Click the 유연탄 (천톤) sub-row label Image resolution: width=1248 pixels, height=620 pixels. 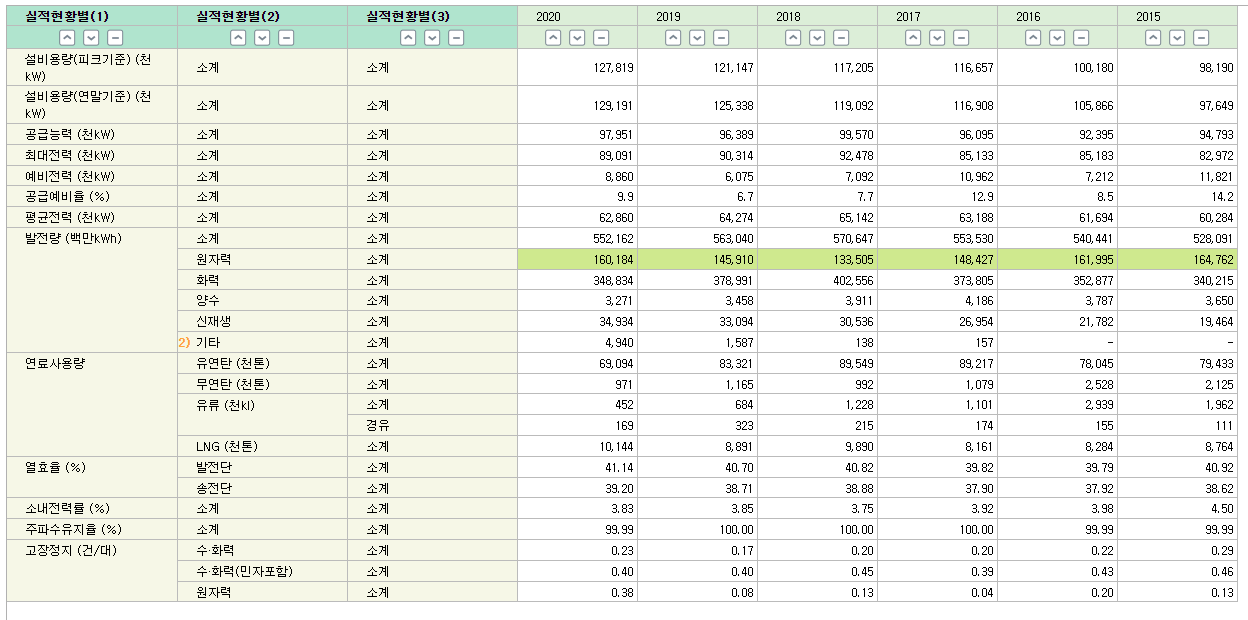coord(234,363)
